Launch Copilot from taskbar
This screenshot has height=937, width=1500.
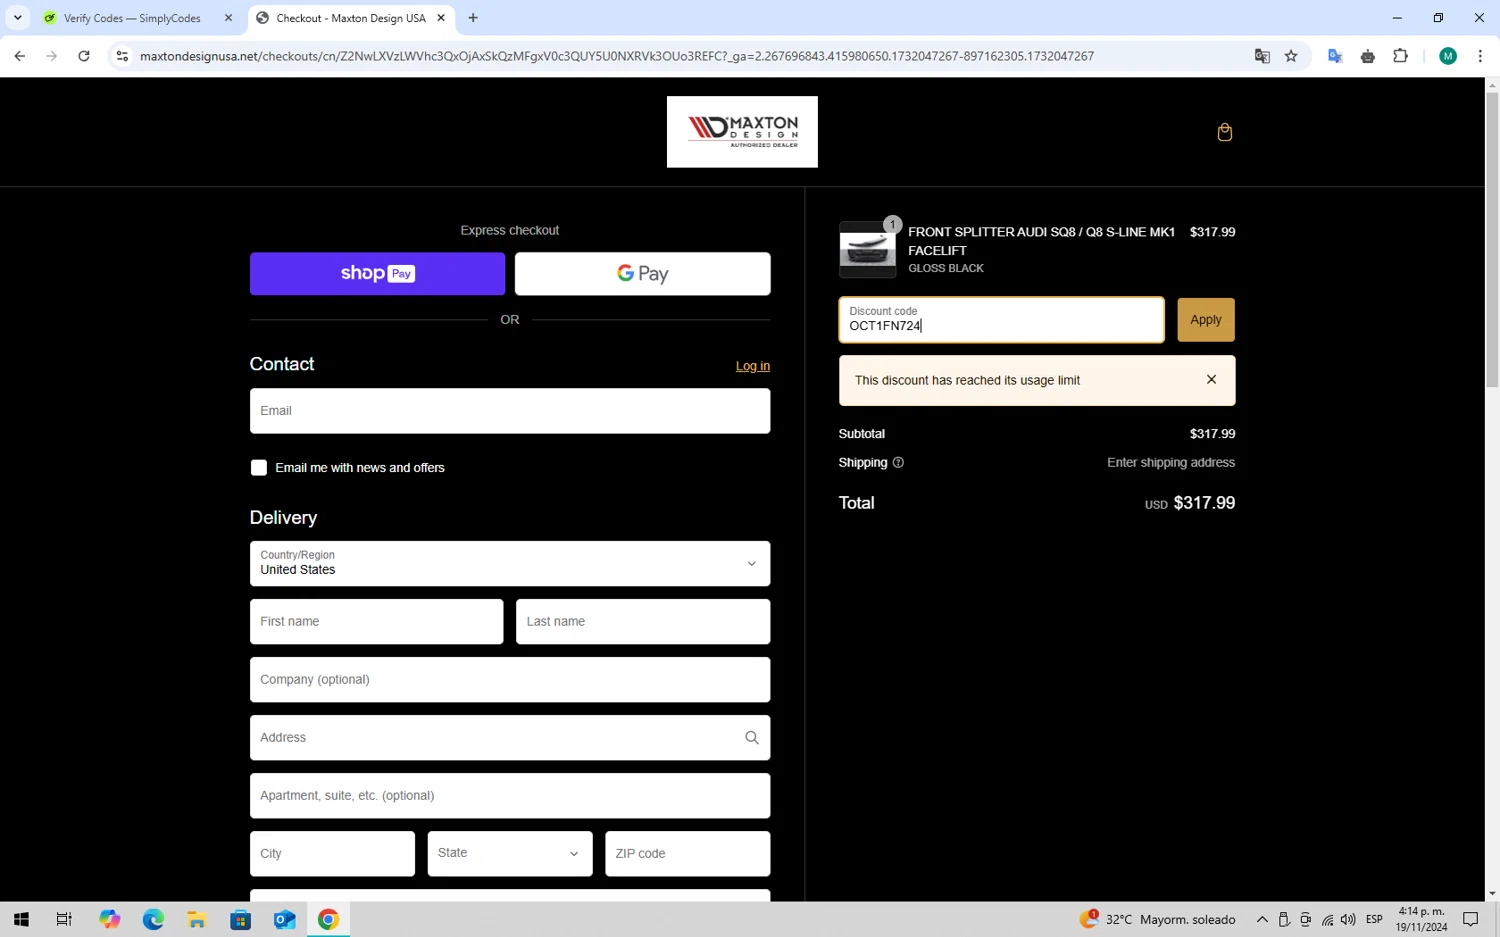click(109, 920)
